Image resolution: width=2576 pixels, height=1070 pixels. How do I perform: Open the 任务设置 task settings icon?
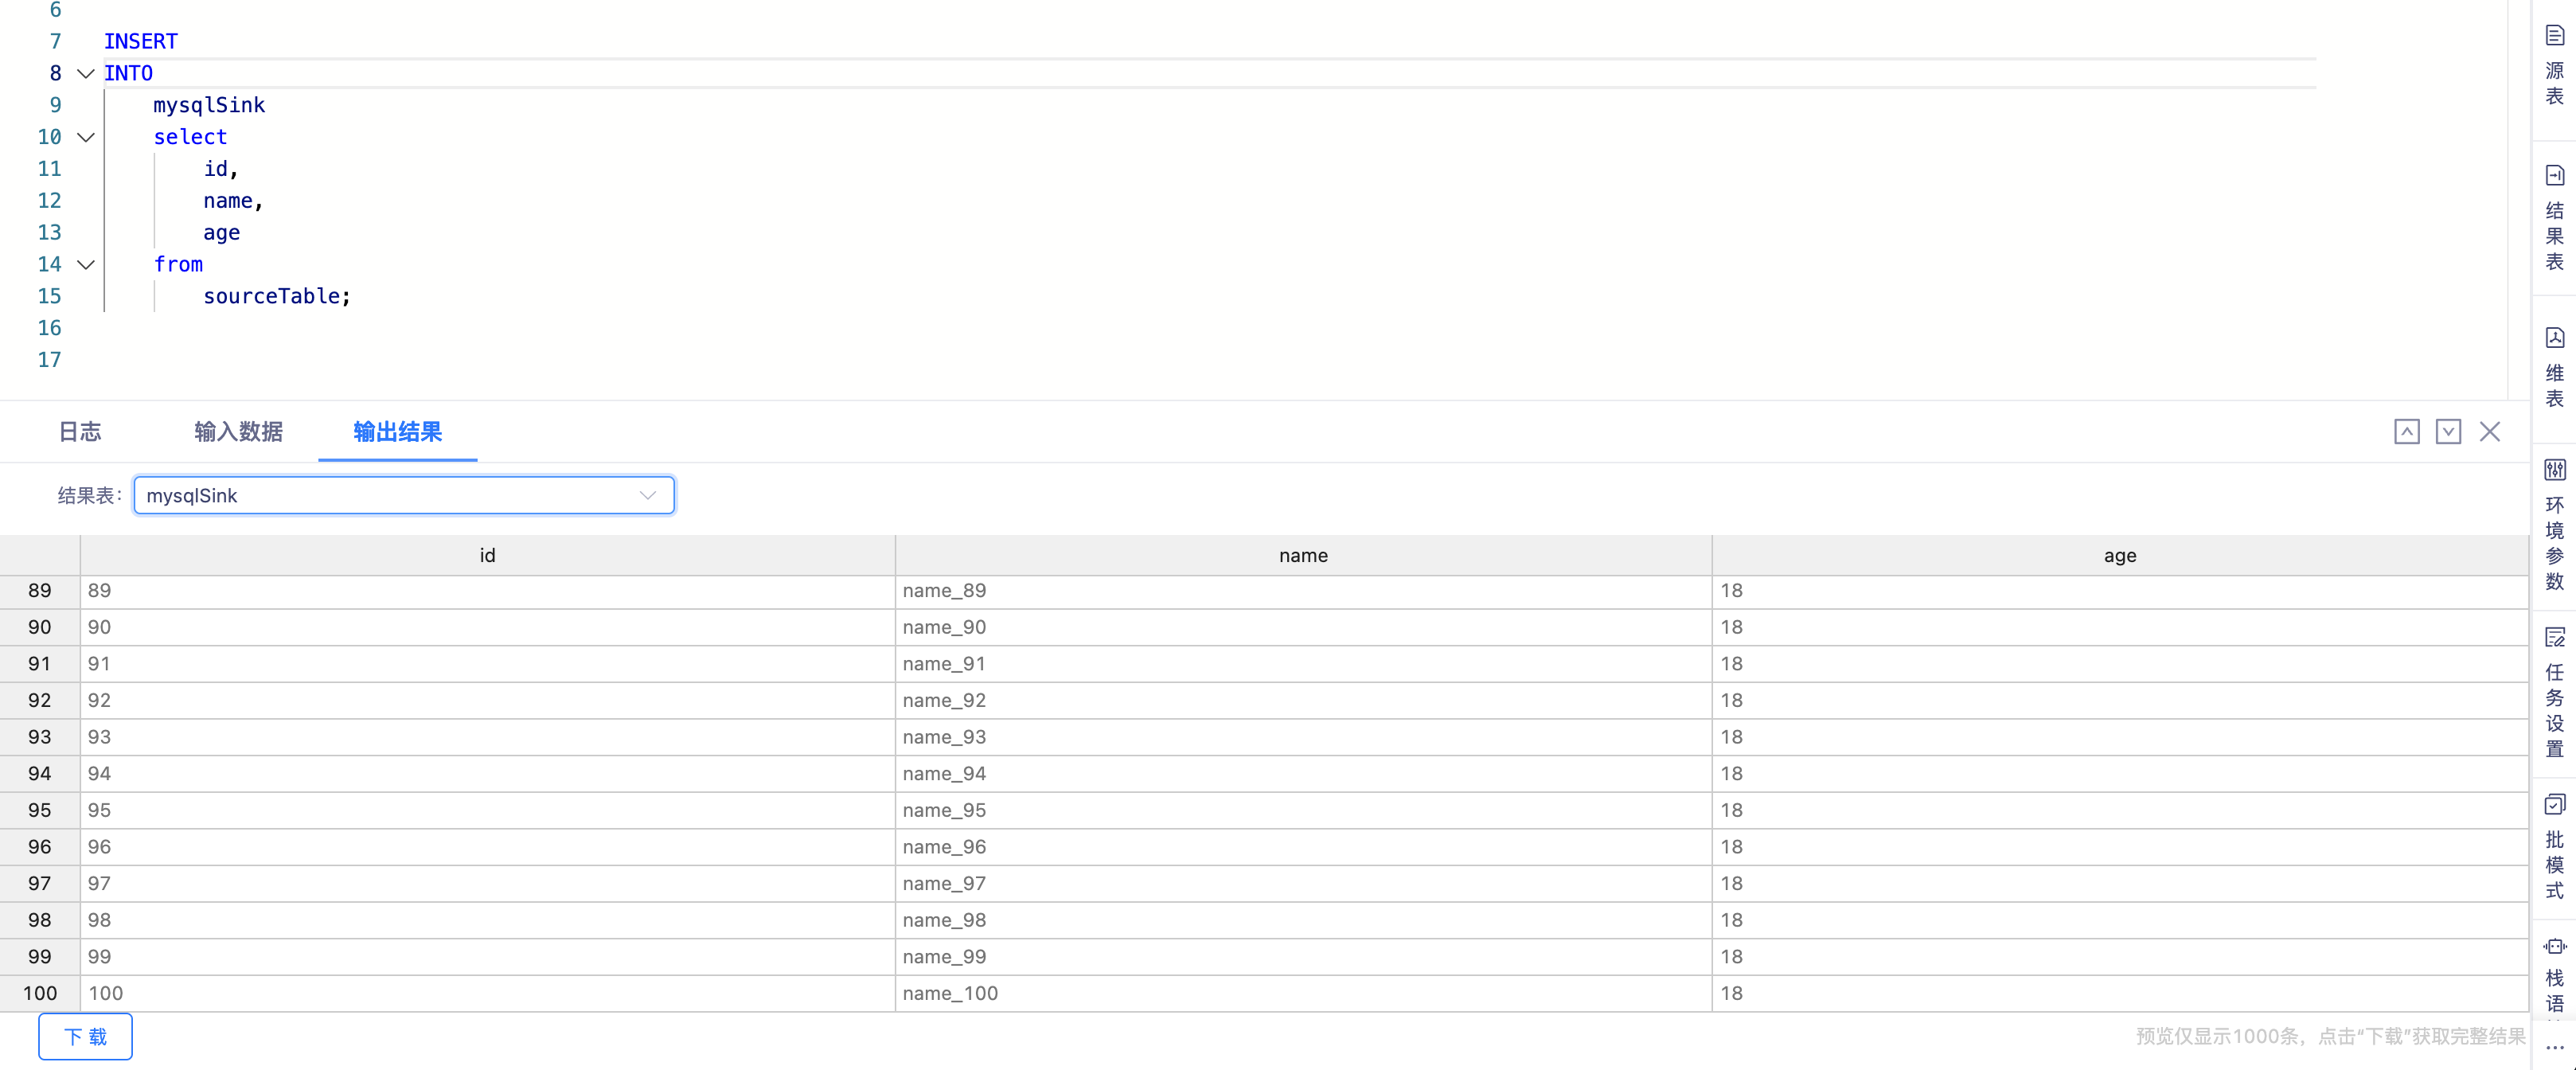2554,638
